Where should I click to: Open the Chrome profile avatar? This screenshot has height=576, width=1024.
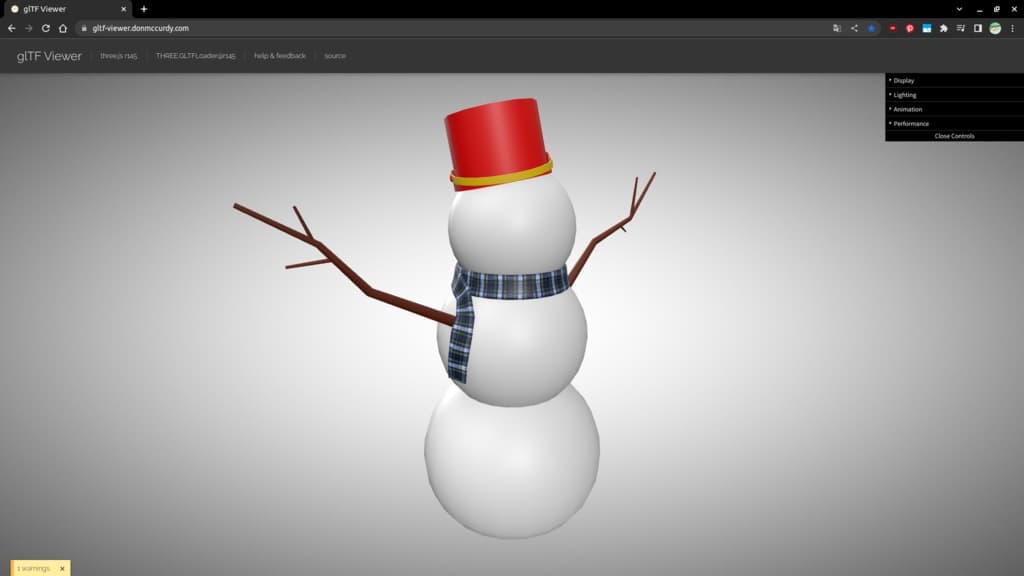(x=995, y=28)
